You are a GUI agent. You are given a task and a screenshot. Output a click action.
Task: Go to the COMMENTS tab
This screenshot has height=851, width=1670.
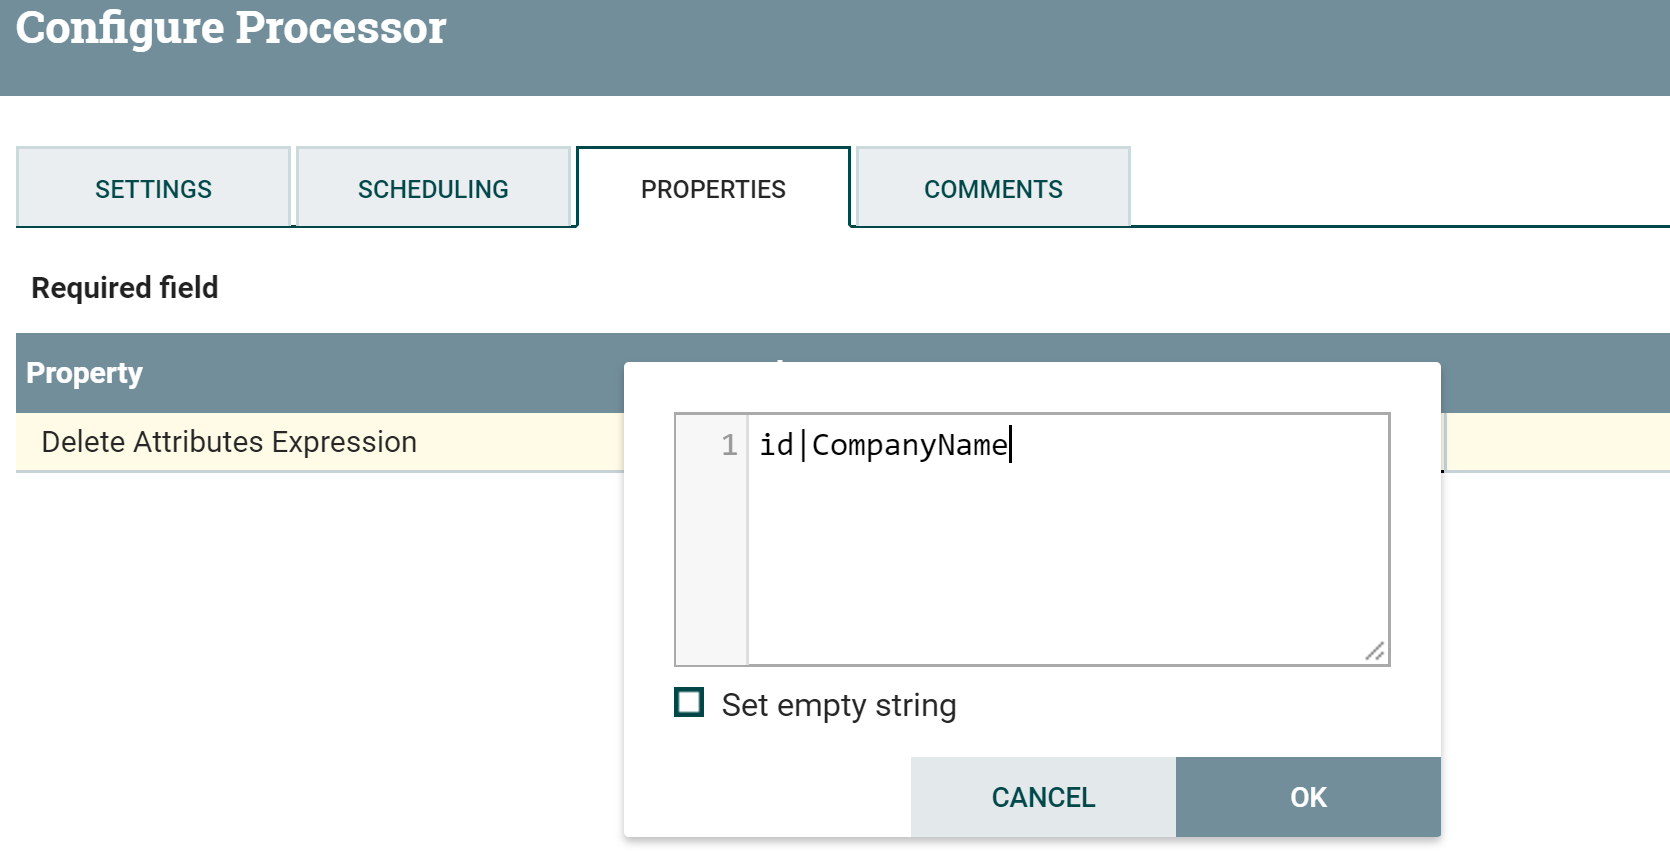(993, 189)
